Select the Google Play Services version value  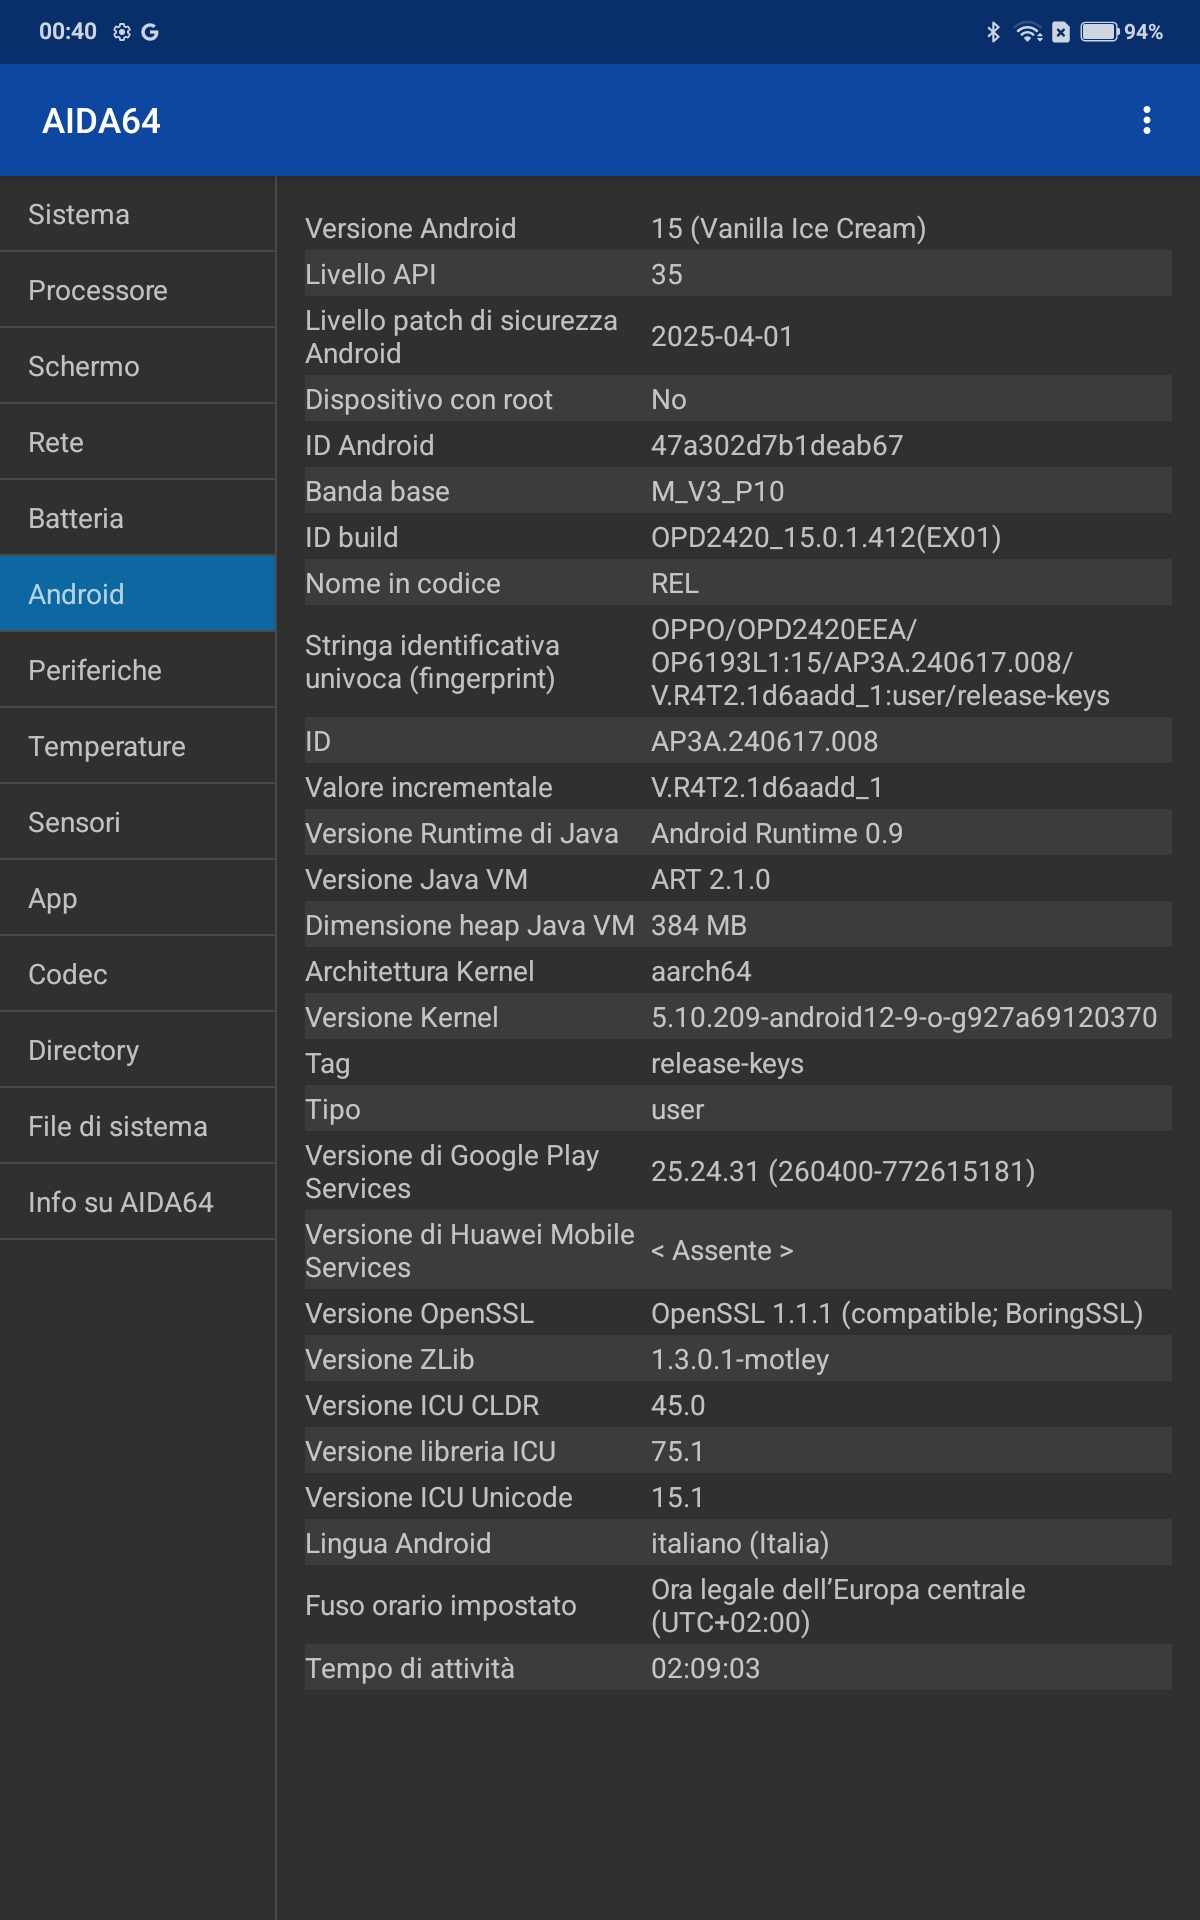843,1171
